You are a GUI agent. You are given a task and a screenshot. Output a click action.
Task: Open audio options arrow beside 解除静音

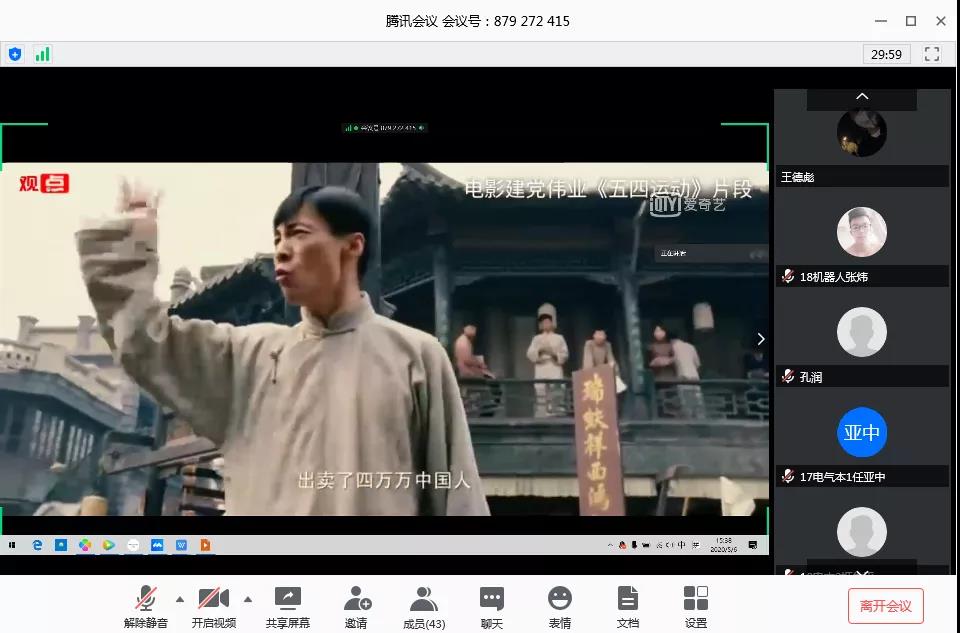coord(179,599)
